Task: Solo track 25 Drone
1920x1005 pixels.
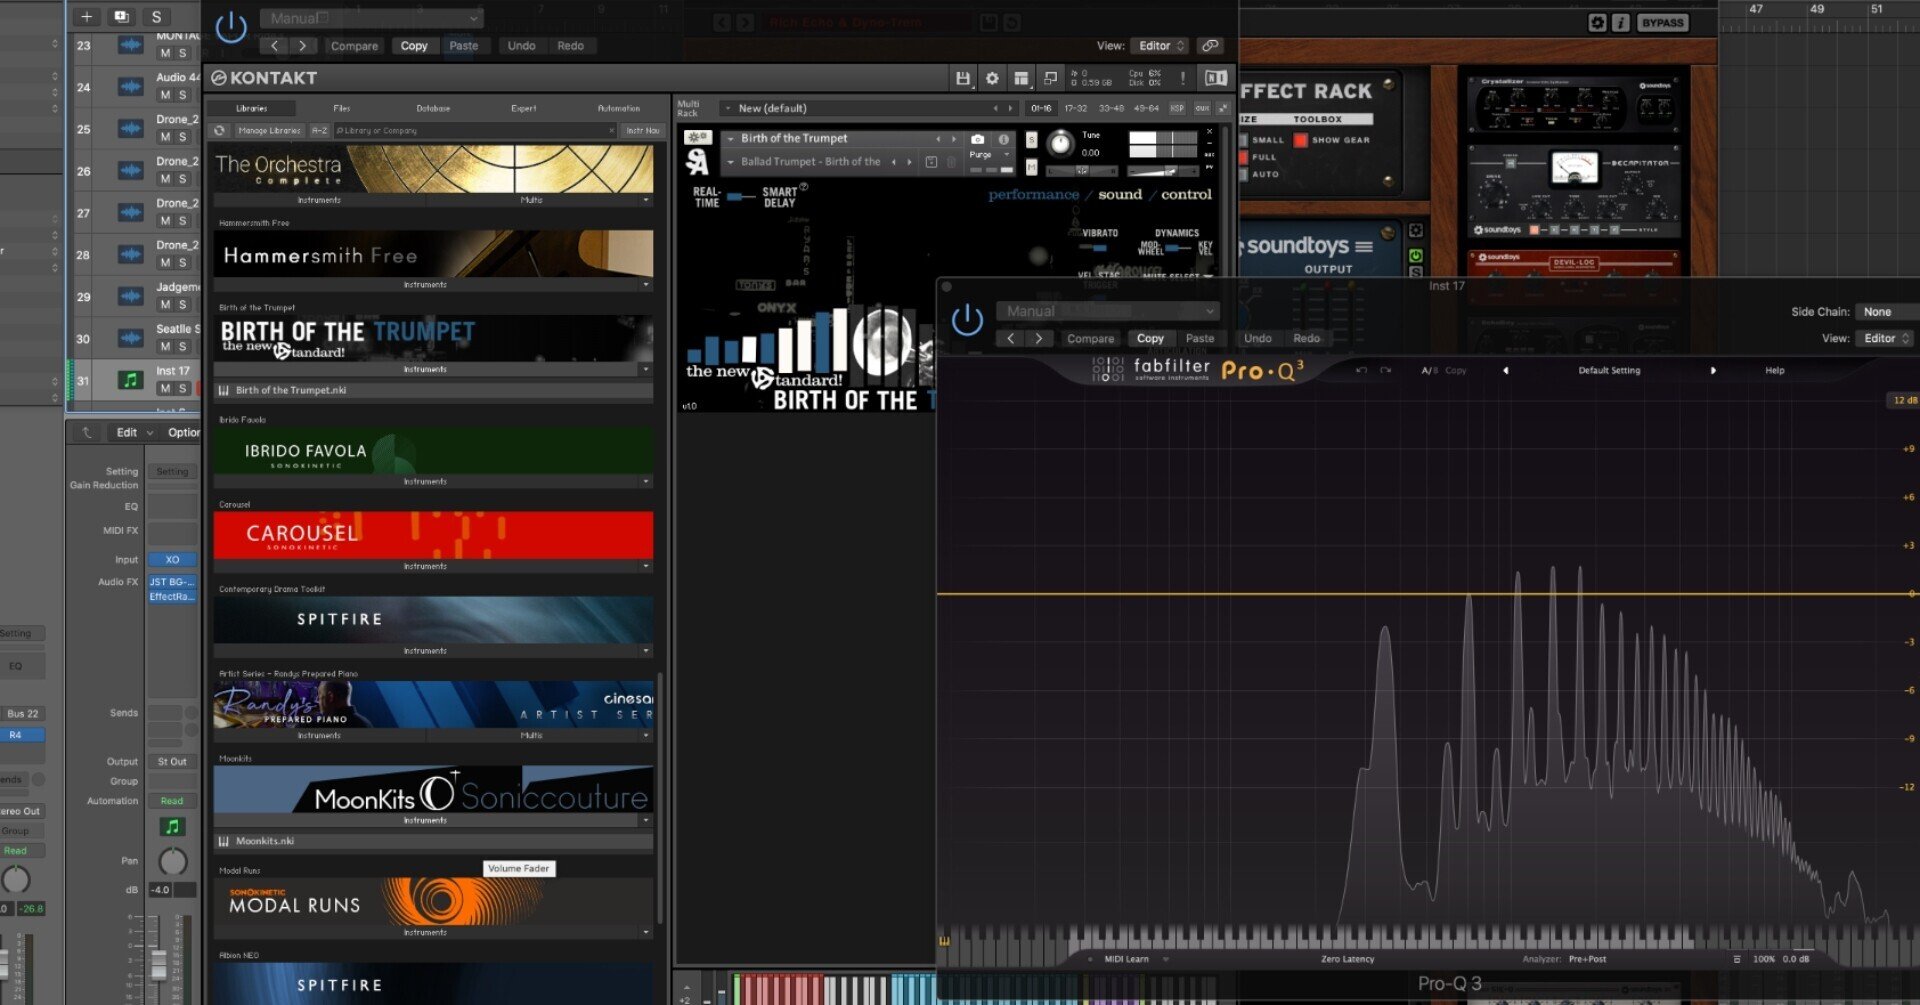Action: [182, 137]
